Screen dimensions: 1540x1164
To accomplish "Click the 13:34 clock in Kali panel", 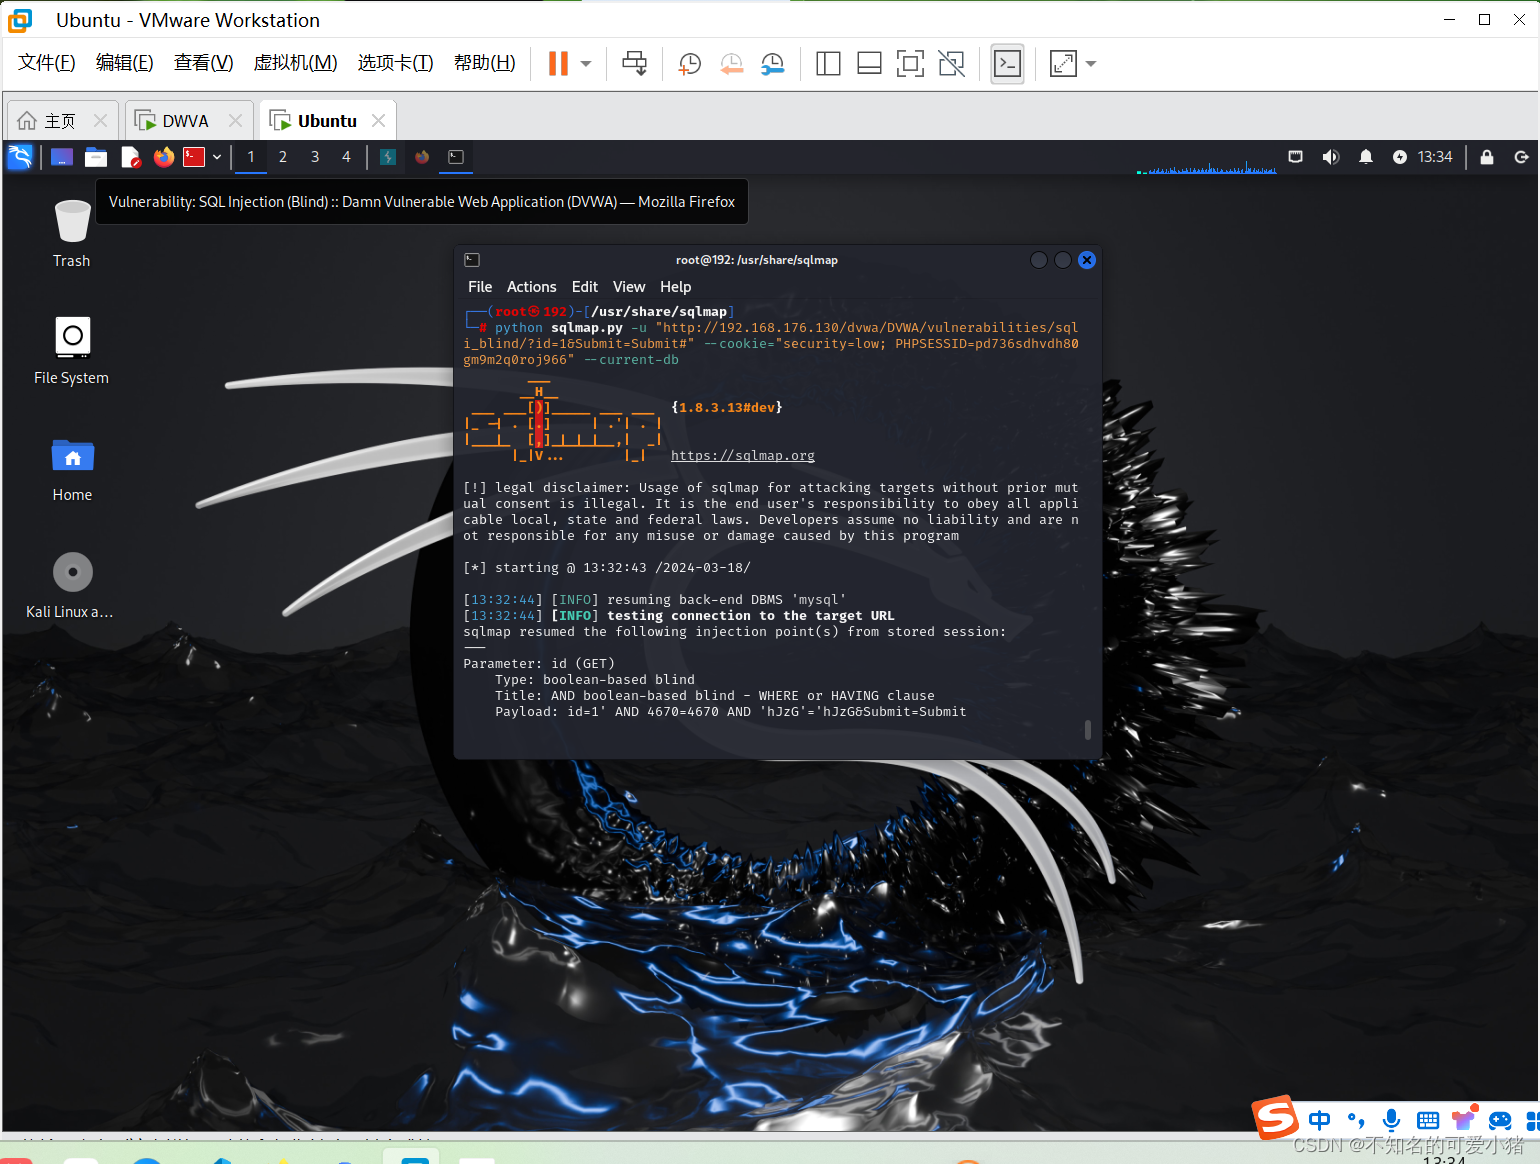I will (1435, 157).
